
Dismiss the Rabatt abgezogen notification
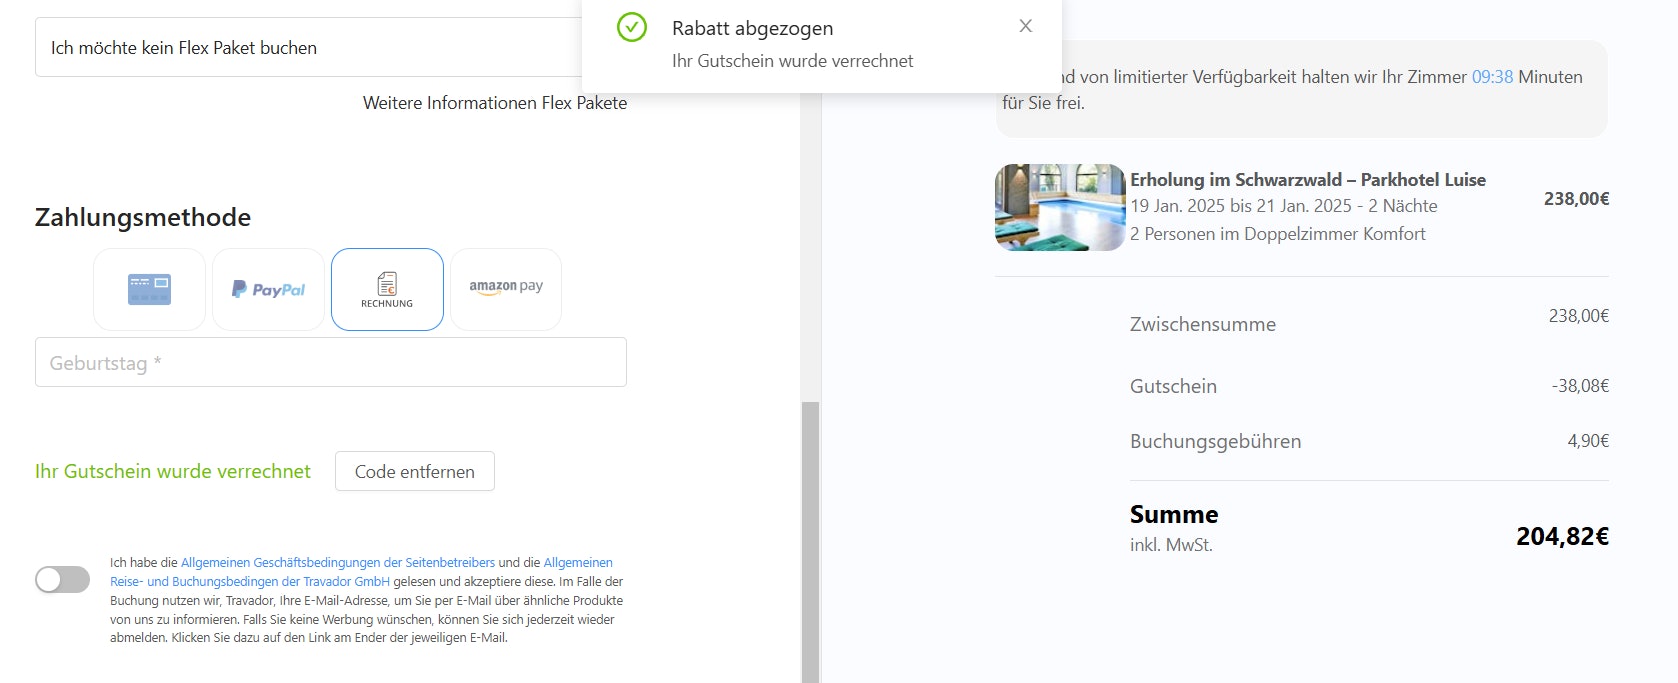pos(1025,26)
